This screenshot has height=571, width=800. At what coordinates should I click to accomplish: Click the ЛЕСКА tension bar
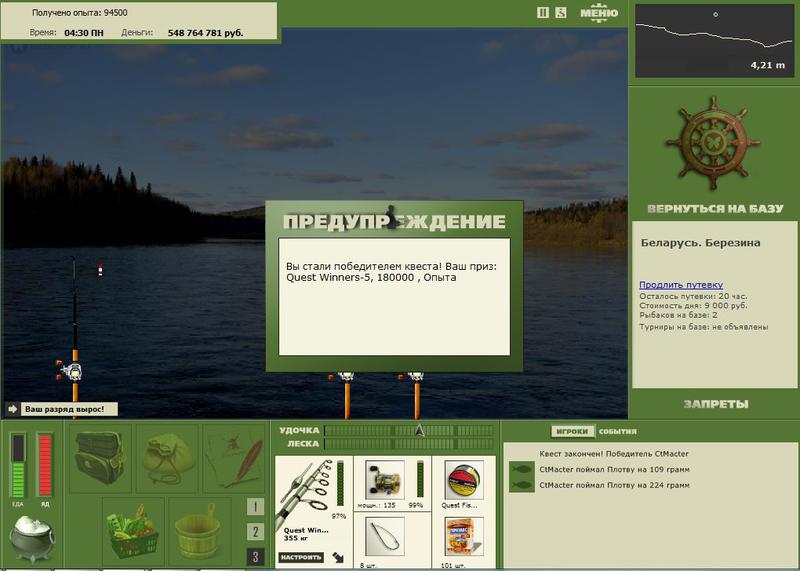coord(409,444)
